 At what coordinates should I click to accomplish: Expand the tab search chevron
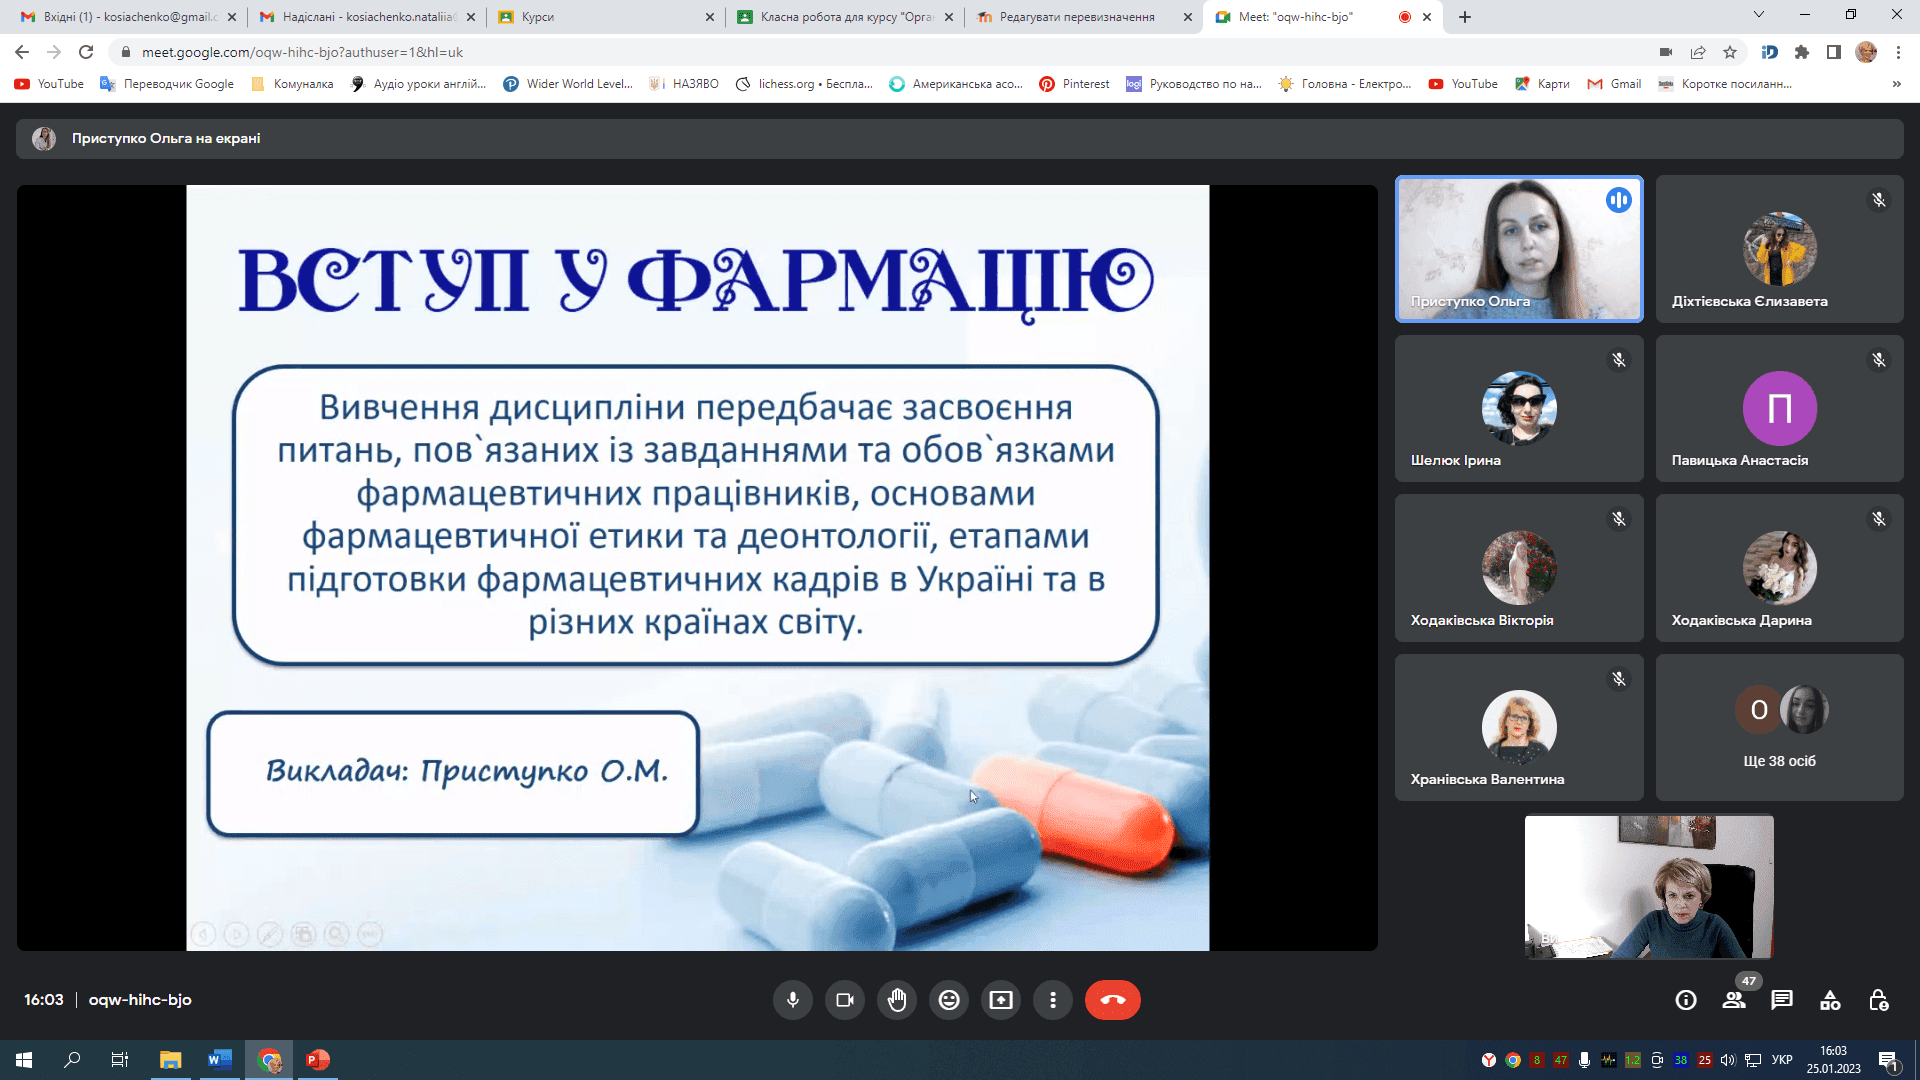pos(1759,15)
